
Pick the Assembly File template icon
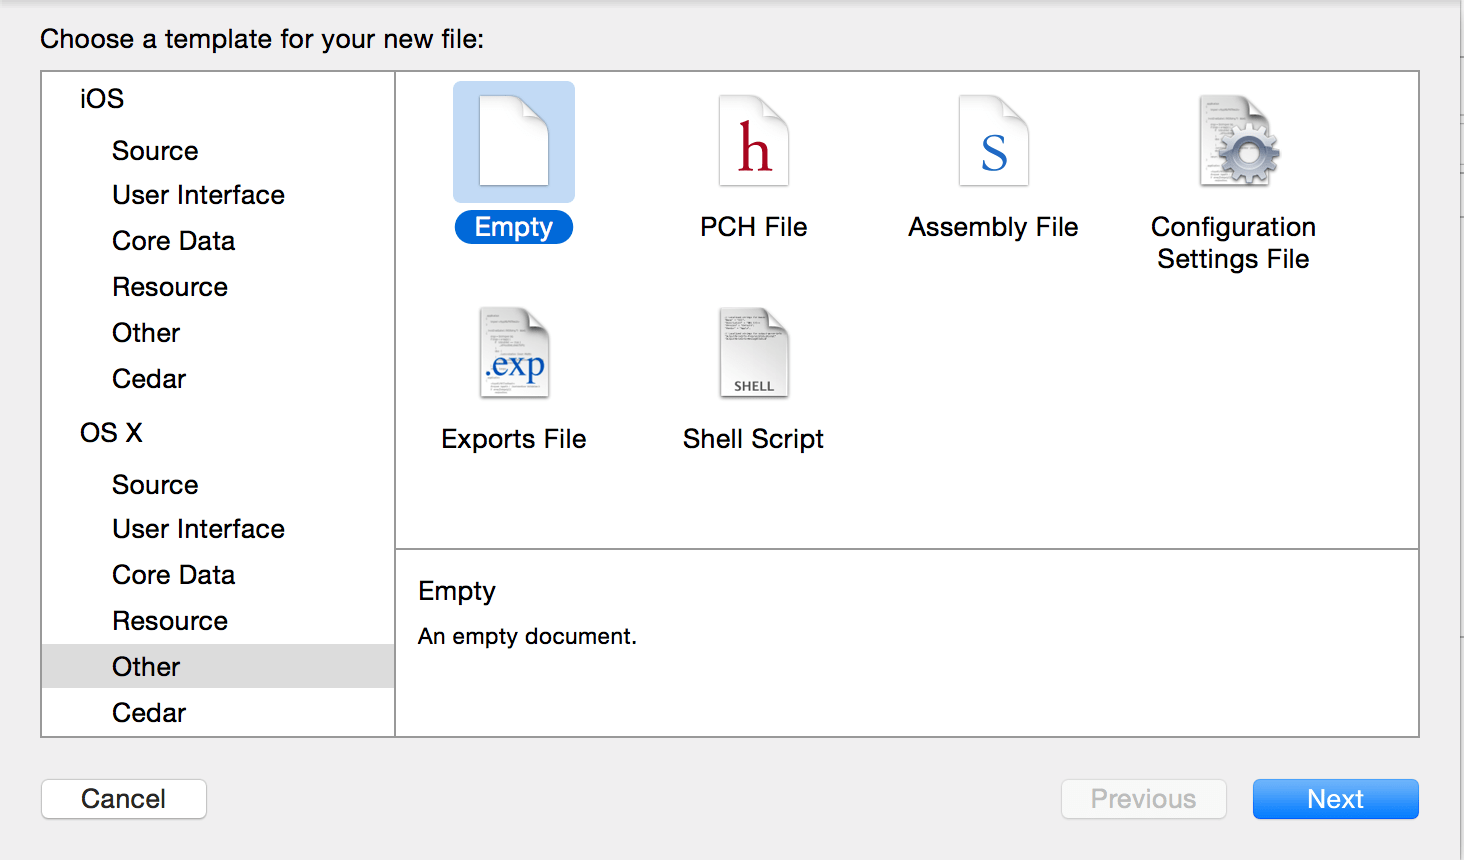click(994, 141)
